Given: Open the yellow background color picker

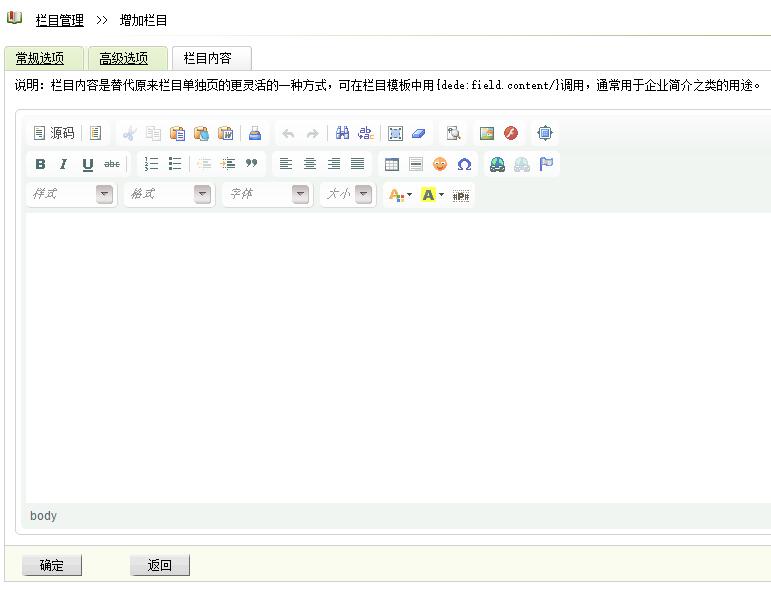Looking at the screenshot, I should point(432,195).
